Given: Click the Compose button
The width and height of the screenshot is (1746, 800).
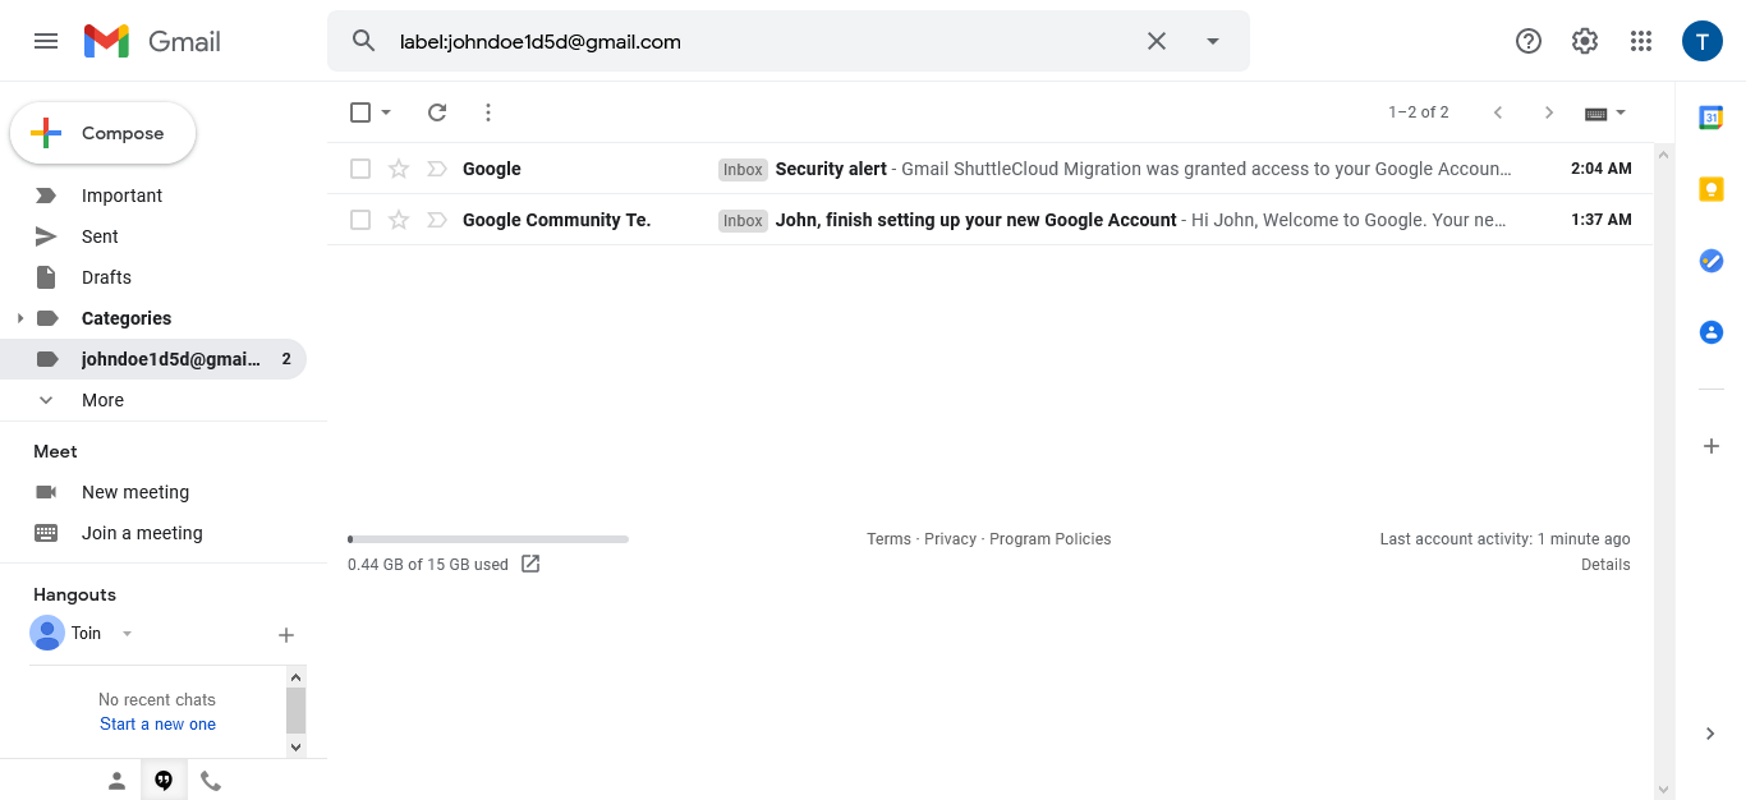Looking at the screenshot, I should tap(103, 133).
